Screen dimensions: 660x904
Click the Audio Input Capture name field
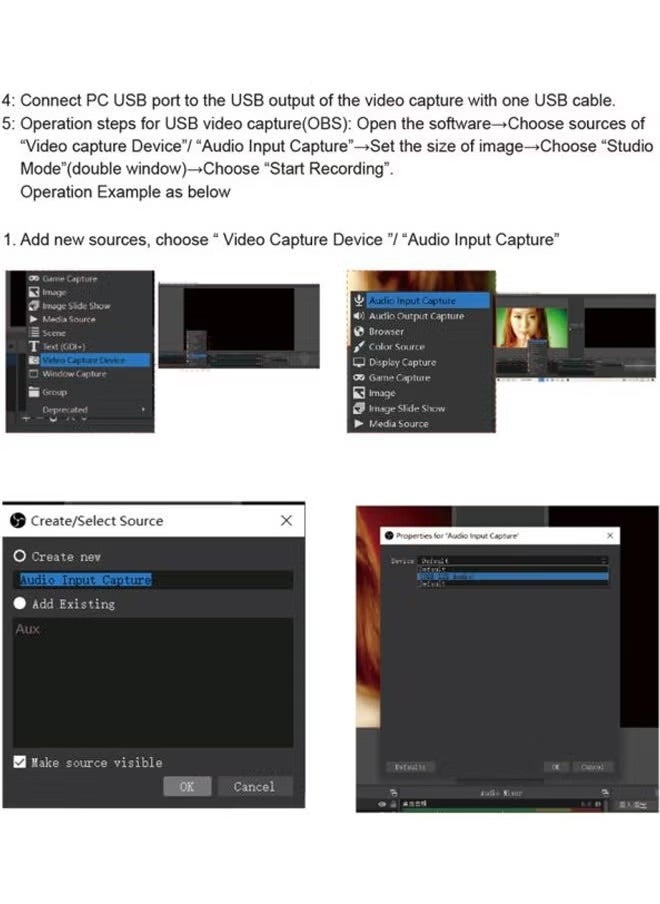pos(152,580)
